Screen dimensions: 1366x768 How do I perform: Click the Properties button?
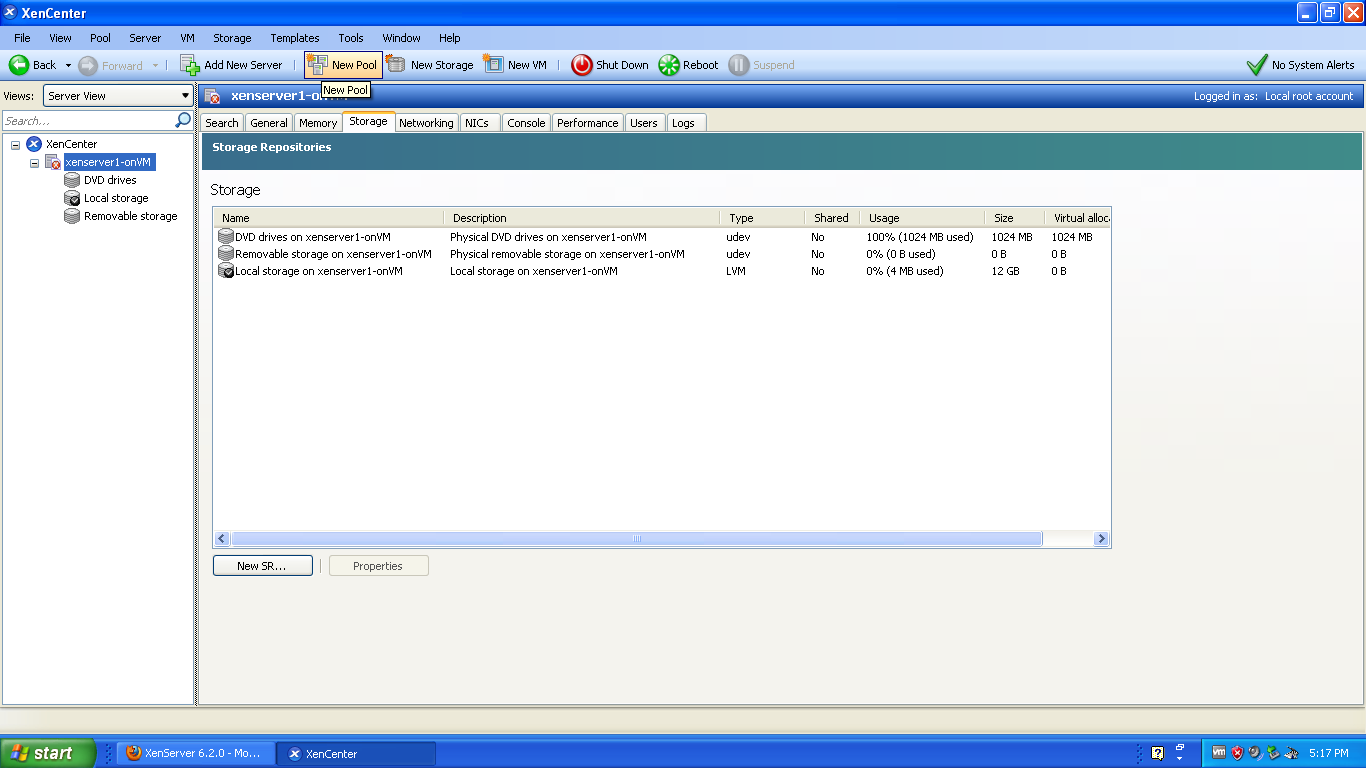[378, 565]
